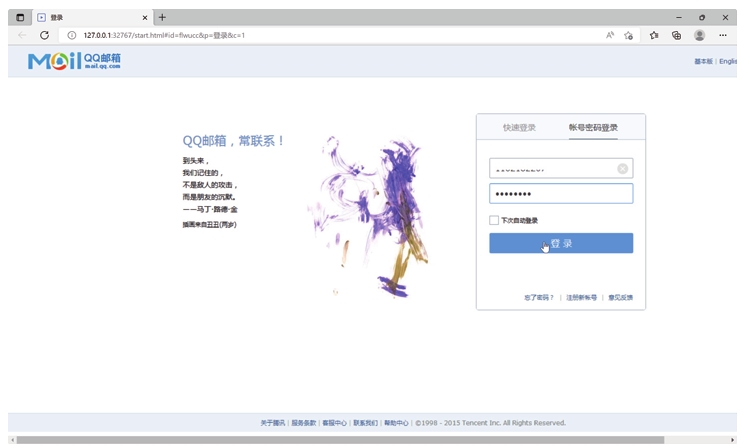Restore down the browser window
The height and width of the screenshot is (448, 741).
(702, 17)
